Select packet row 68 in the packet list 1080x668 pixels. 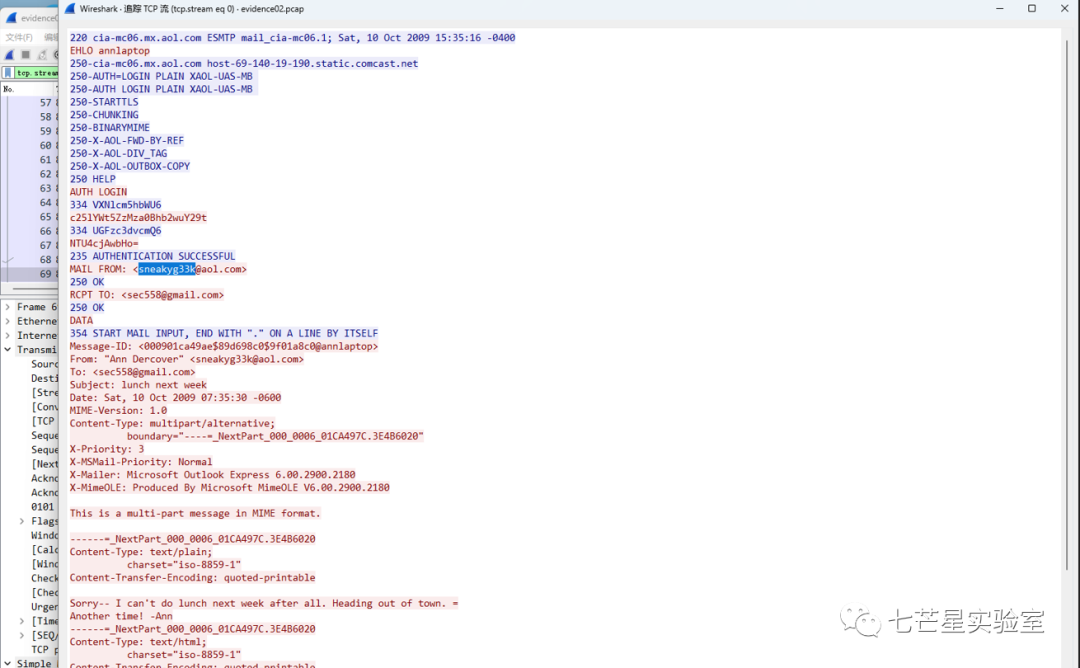[x=30, y=260]
